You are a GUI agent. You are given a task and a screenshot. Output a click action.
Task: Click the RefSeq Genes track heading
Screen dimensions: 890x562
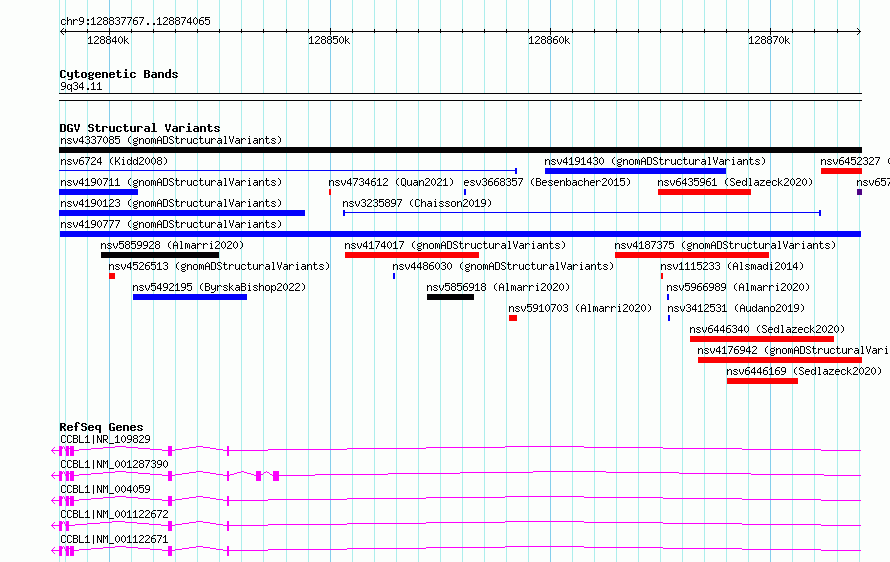pyautogui.click(x=102, y=427)
